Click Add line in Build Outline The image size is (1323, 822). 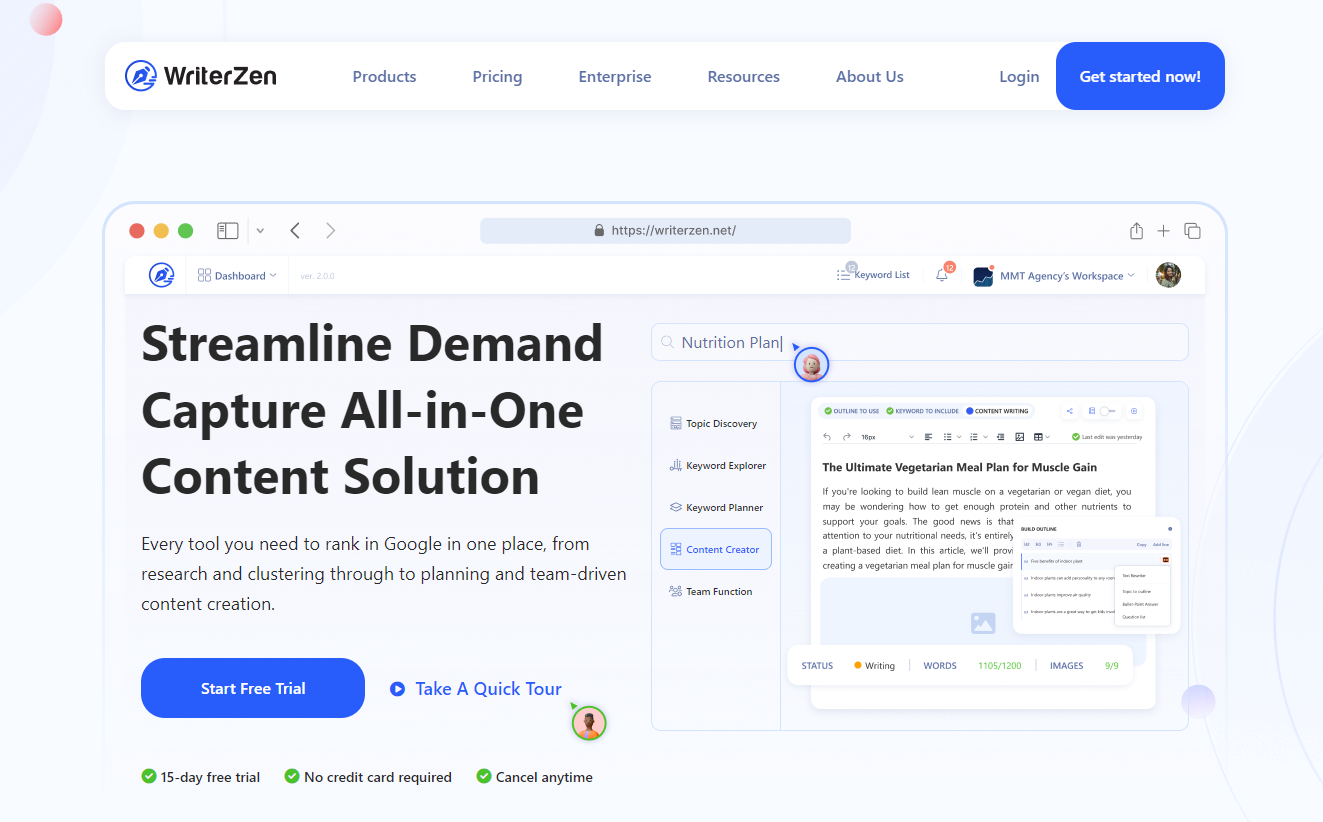[1161, 544]
